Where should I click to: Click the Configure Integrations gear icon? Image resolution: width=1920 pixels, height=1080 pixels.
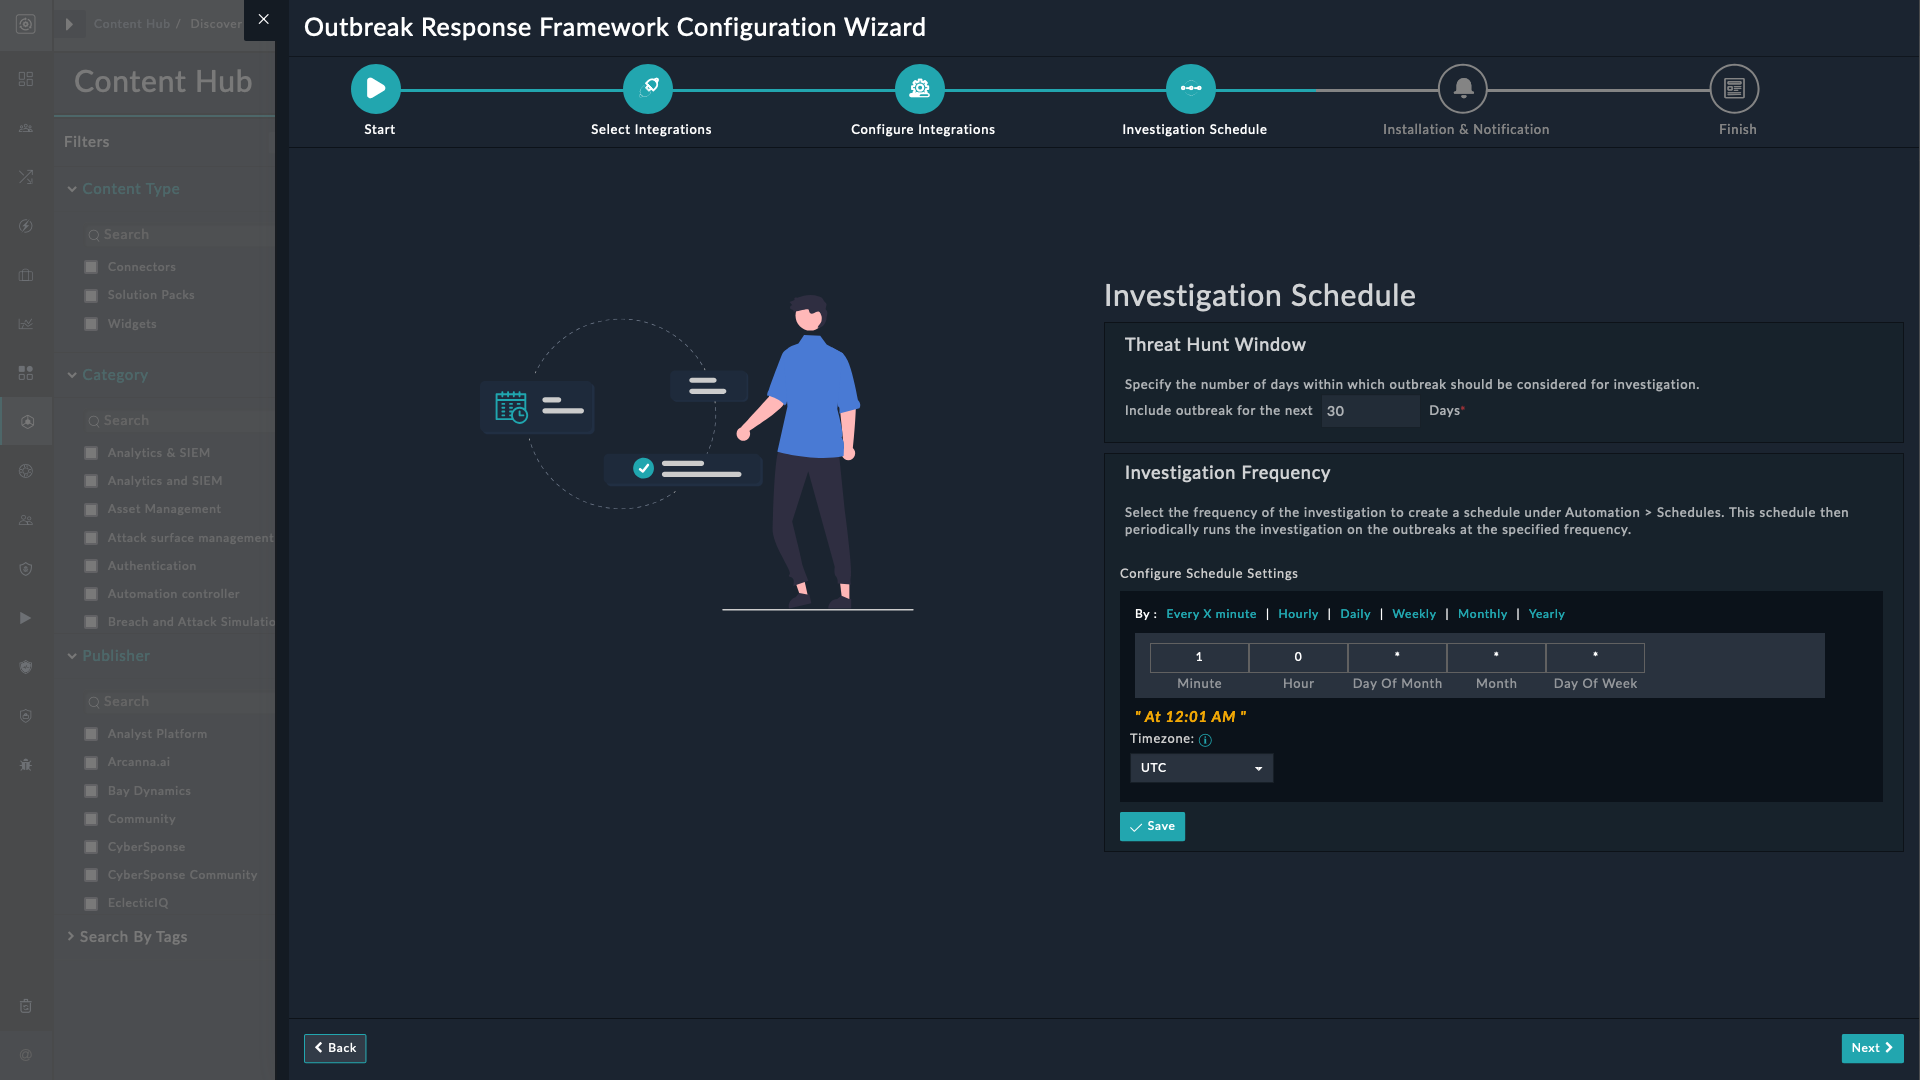[920, 89]
